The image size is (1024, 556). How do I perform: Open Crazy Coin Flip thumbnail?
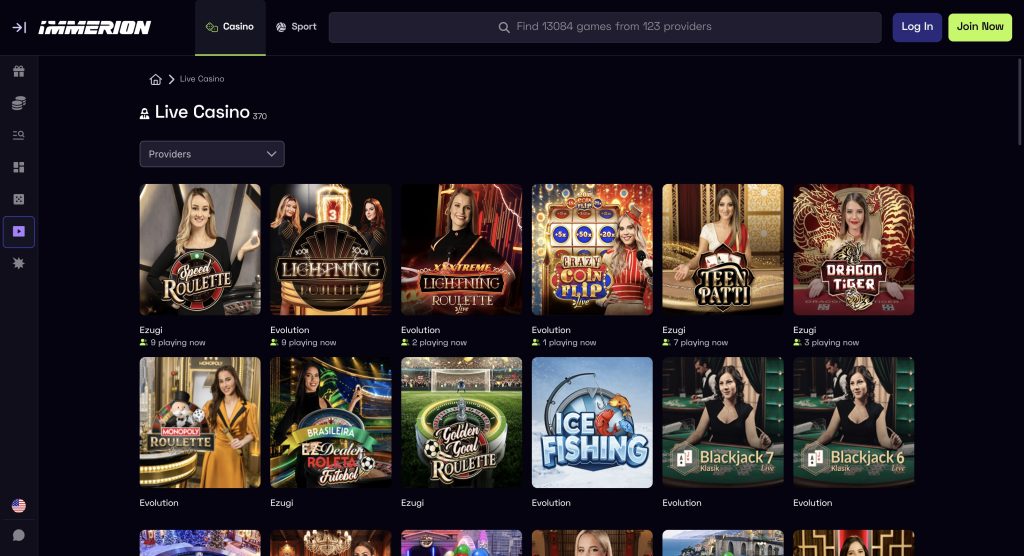pyautogui.click(x=592, y=250)
